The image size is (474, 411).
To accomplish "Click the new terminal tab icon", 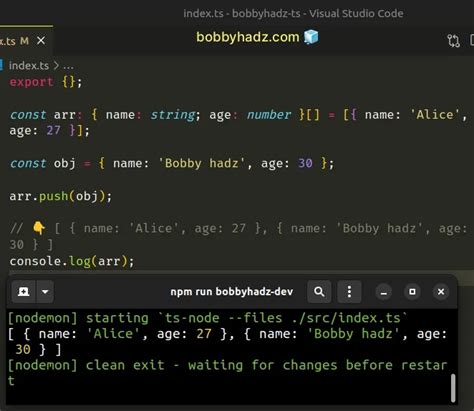I will (x=23, y=292).
